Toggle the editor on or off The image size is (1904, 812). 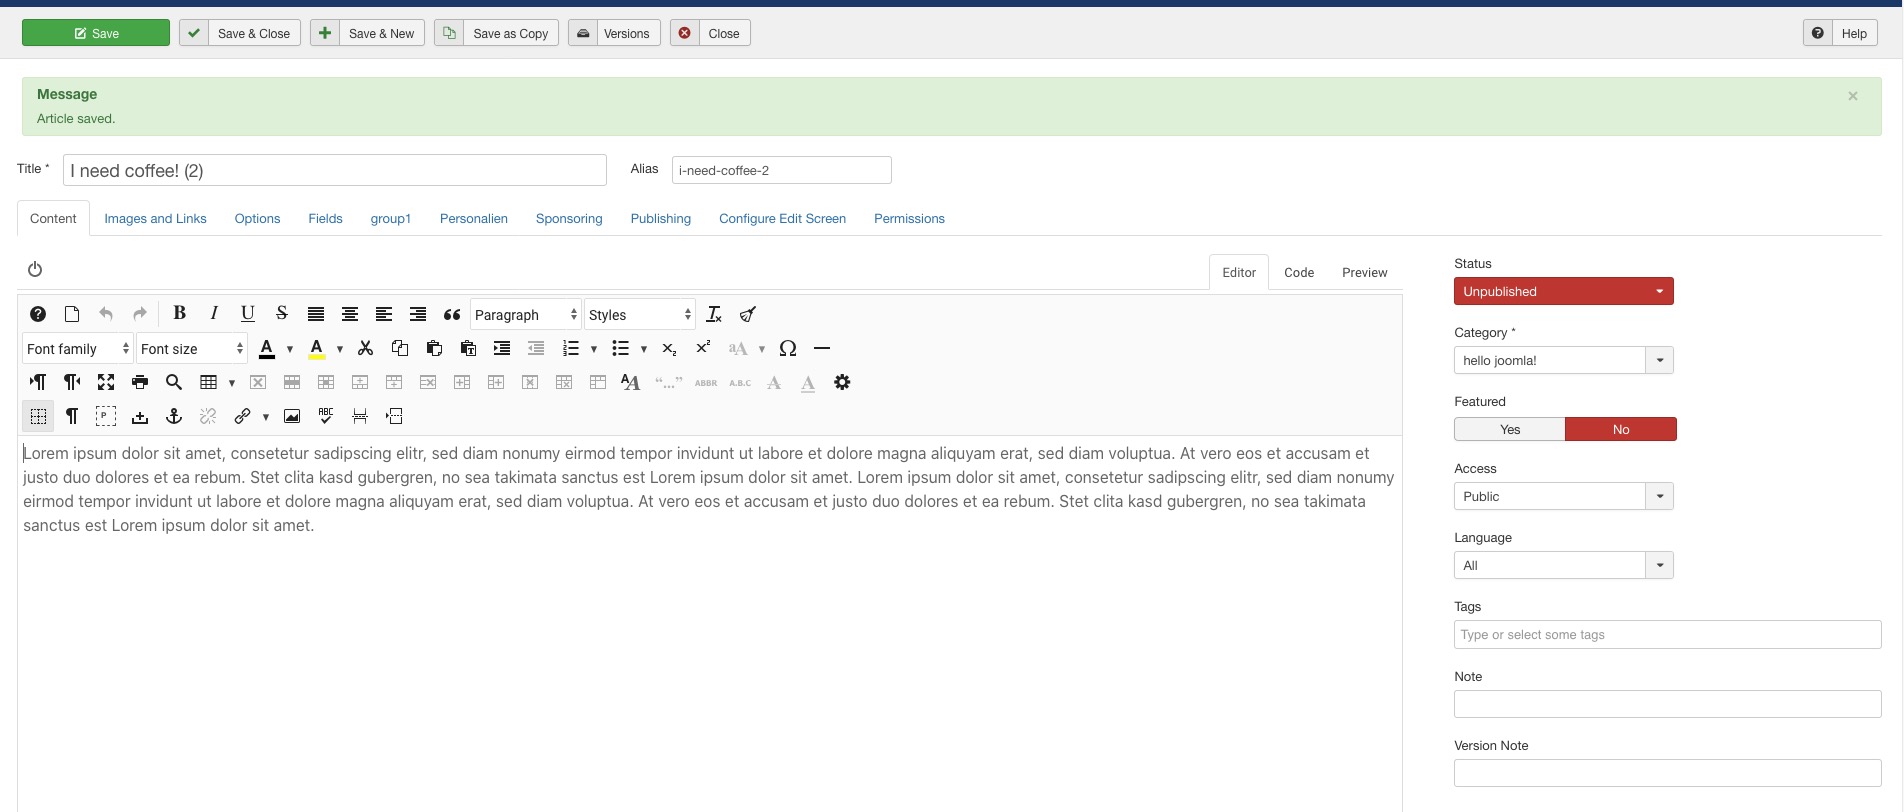(35, 269)
